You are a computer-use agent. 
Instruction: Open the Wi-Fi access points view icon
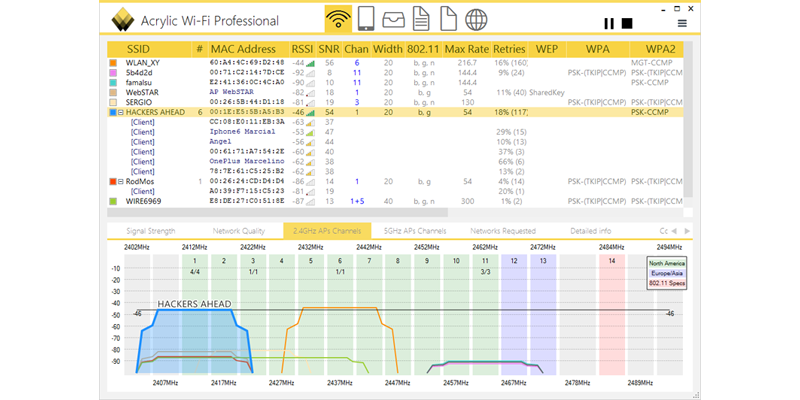click(339, 20)
